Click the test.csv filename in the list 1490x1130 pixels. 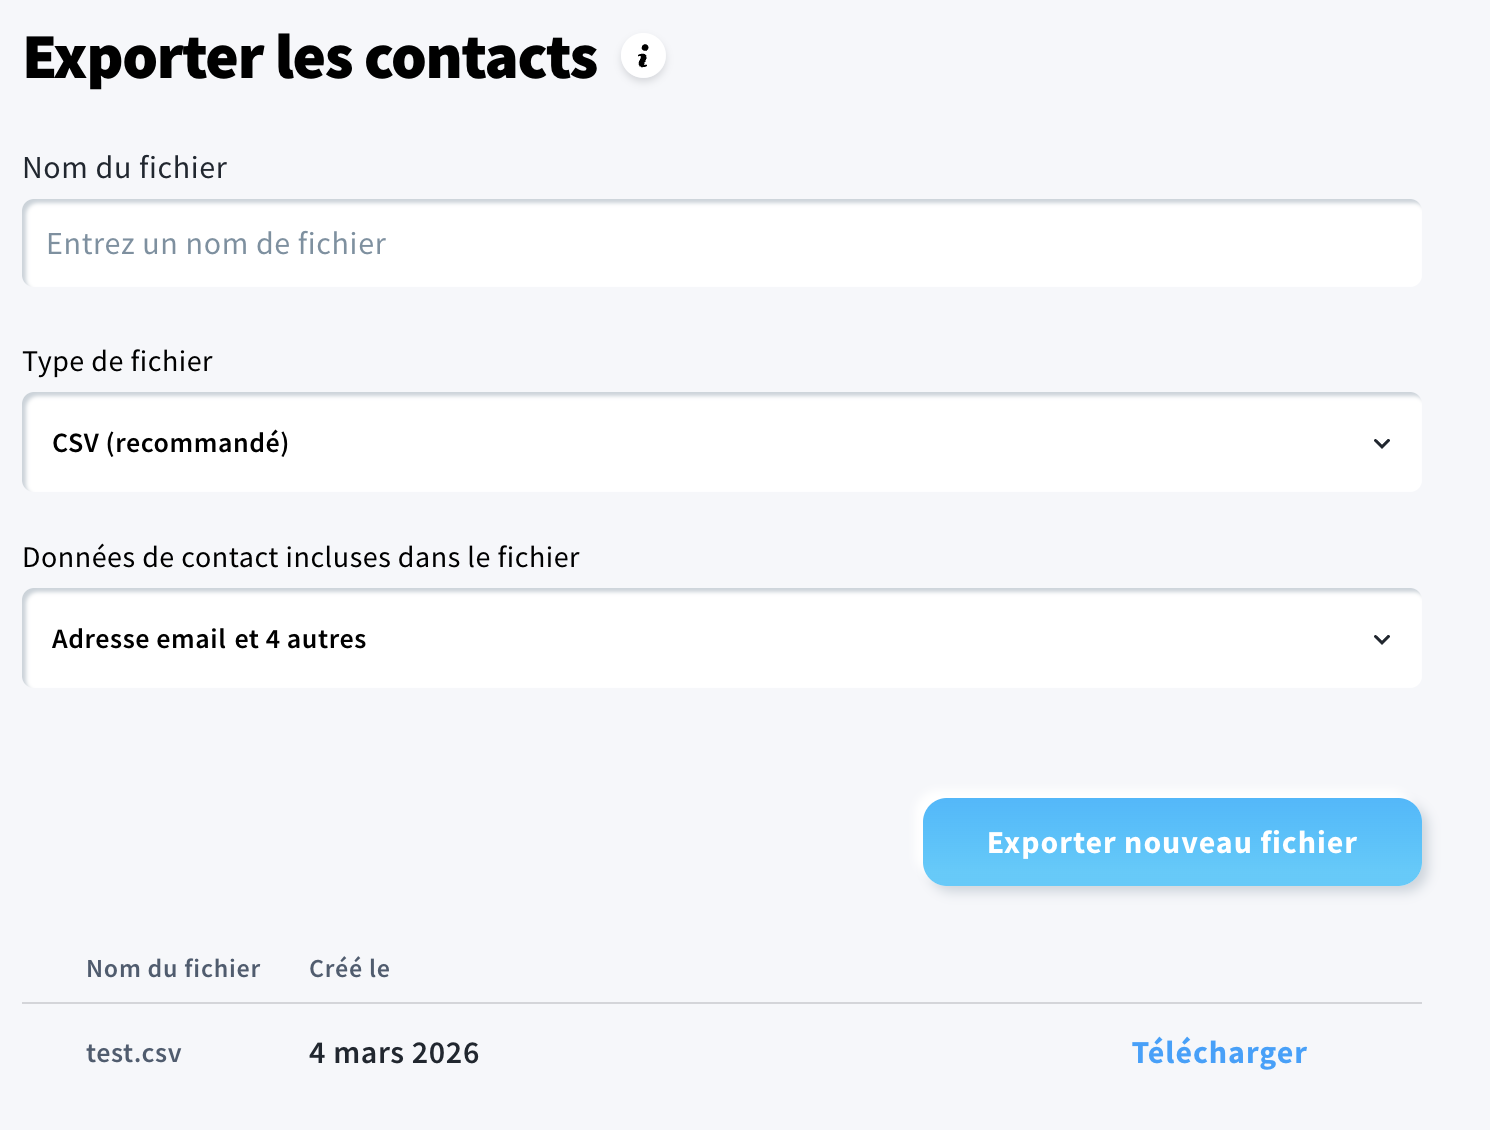[x=133, y=1052]
